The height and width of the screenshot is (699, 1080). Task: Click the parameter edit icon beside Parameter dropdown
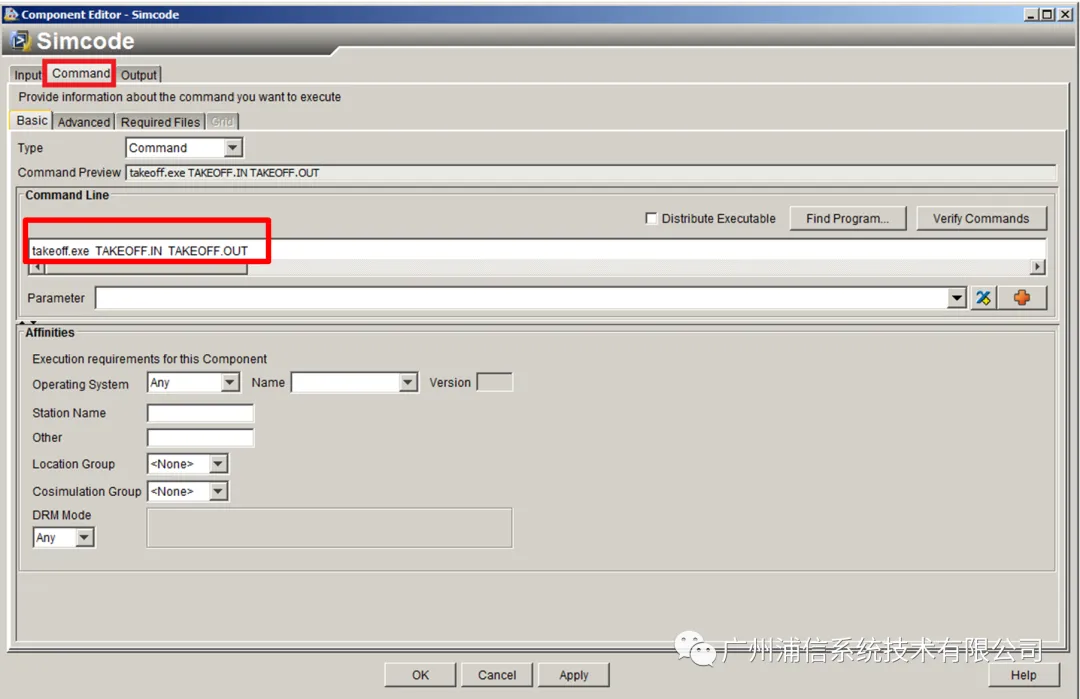tap(984, 298)
